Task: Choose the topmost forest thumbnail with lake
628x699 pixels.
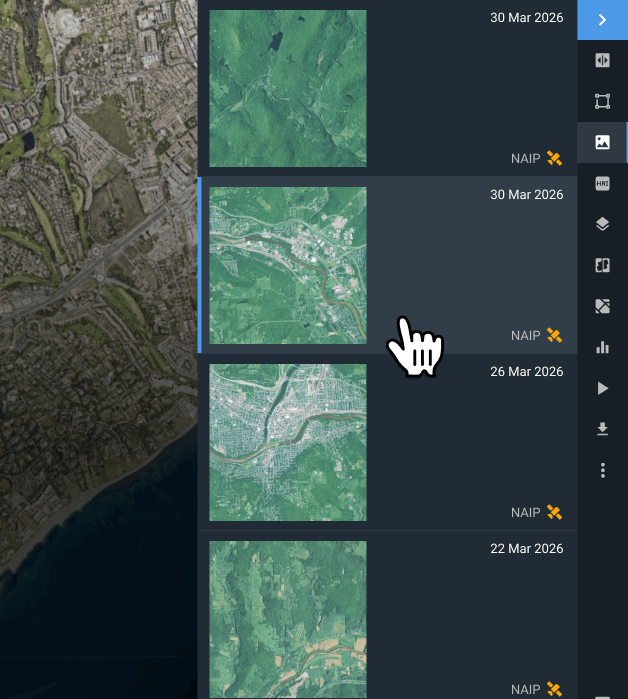Action: pyautogui.click(x=288, y=88)
